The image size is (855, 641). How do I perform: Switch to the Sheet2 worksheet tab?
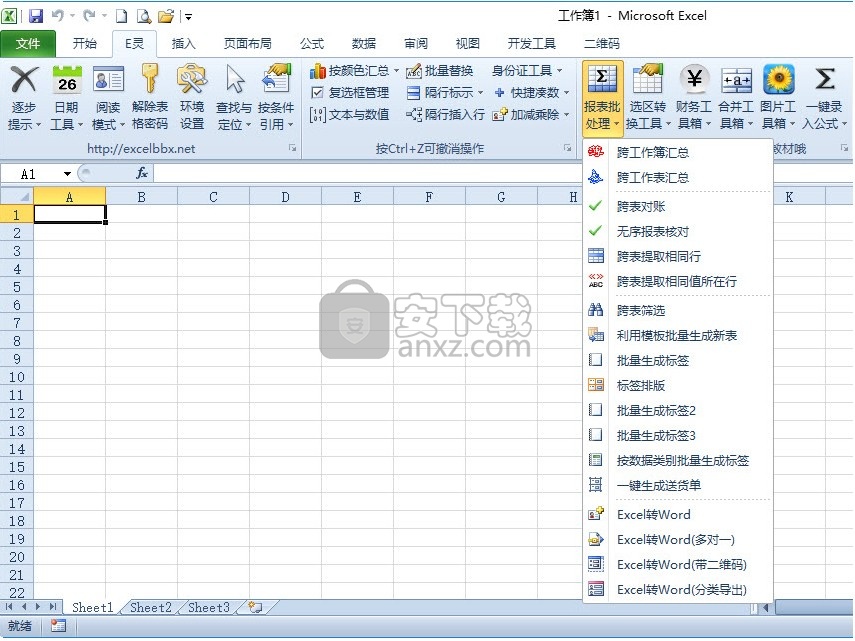coord(150,607)
